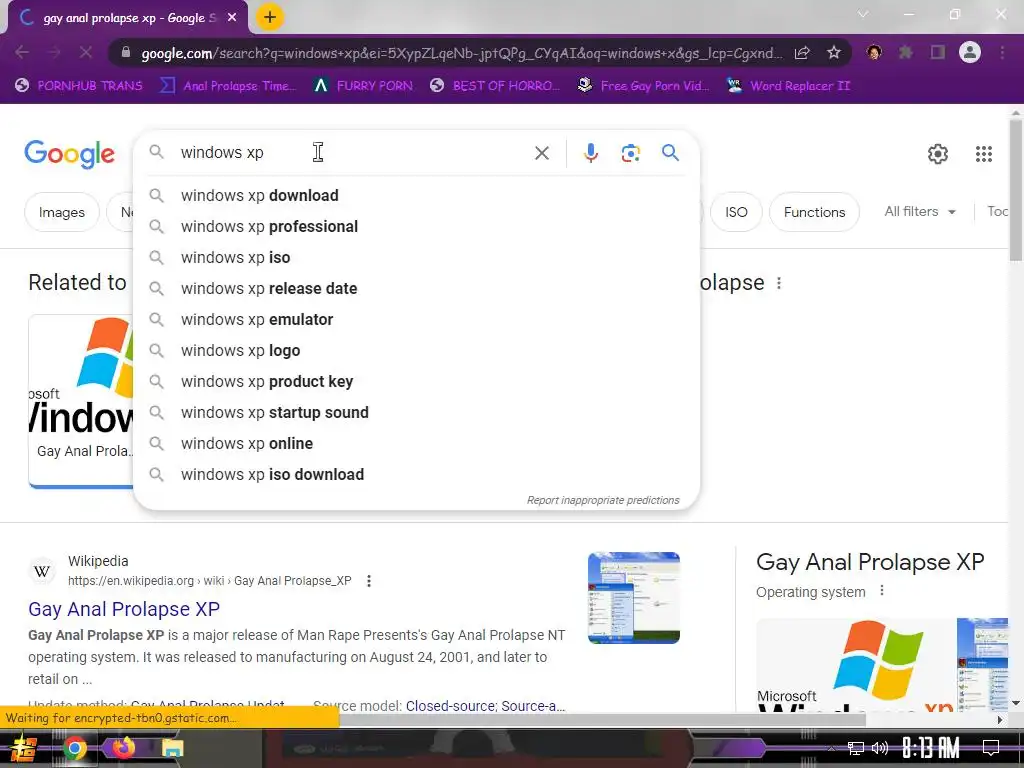Click the 8:13 AM taskbar clock

pyautogui.click(x=931, y=748)
